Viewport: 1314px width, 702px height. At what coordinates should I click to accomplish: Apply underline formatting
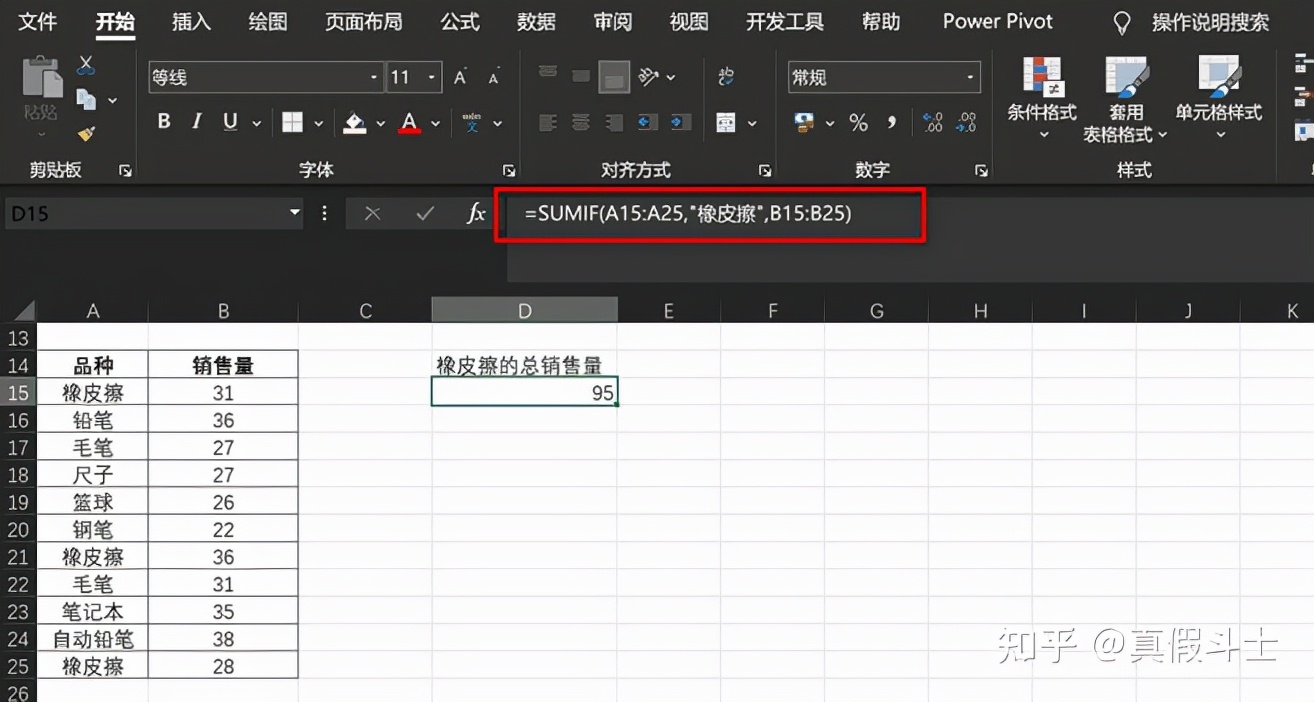[x=229, y=121]
